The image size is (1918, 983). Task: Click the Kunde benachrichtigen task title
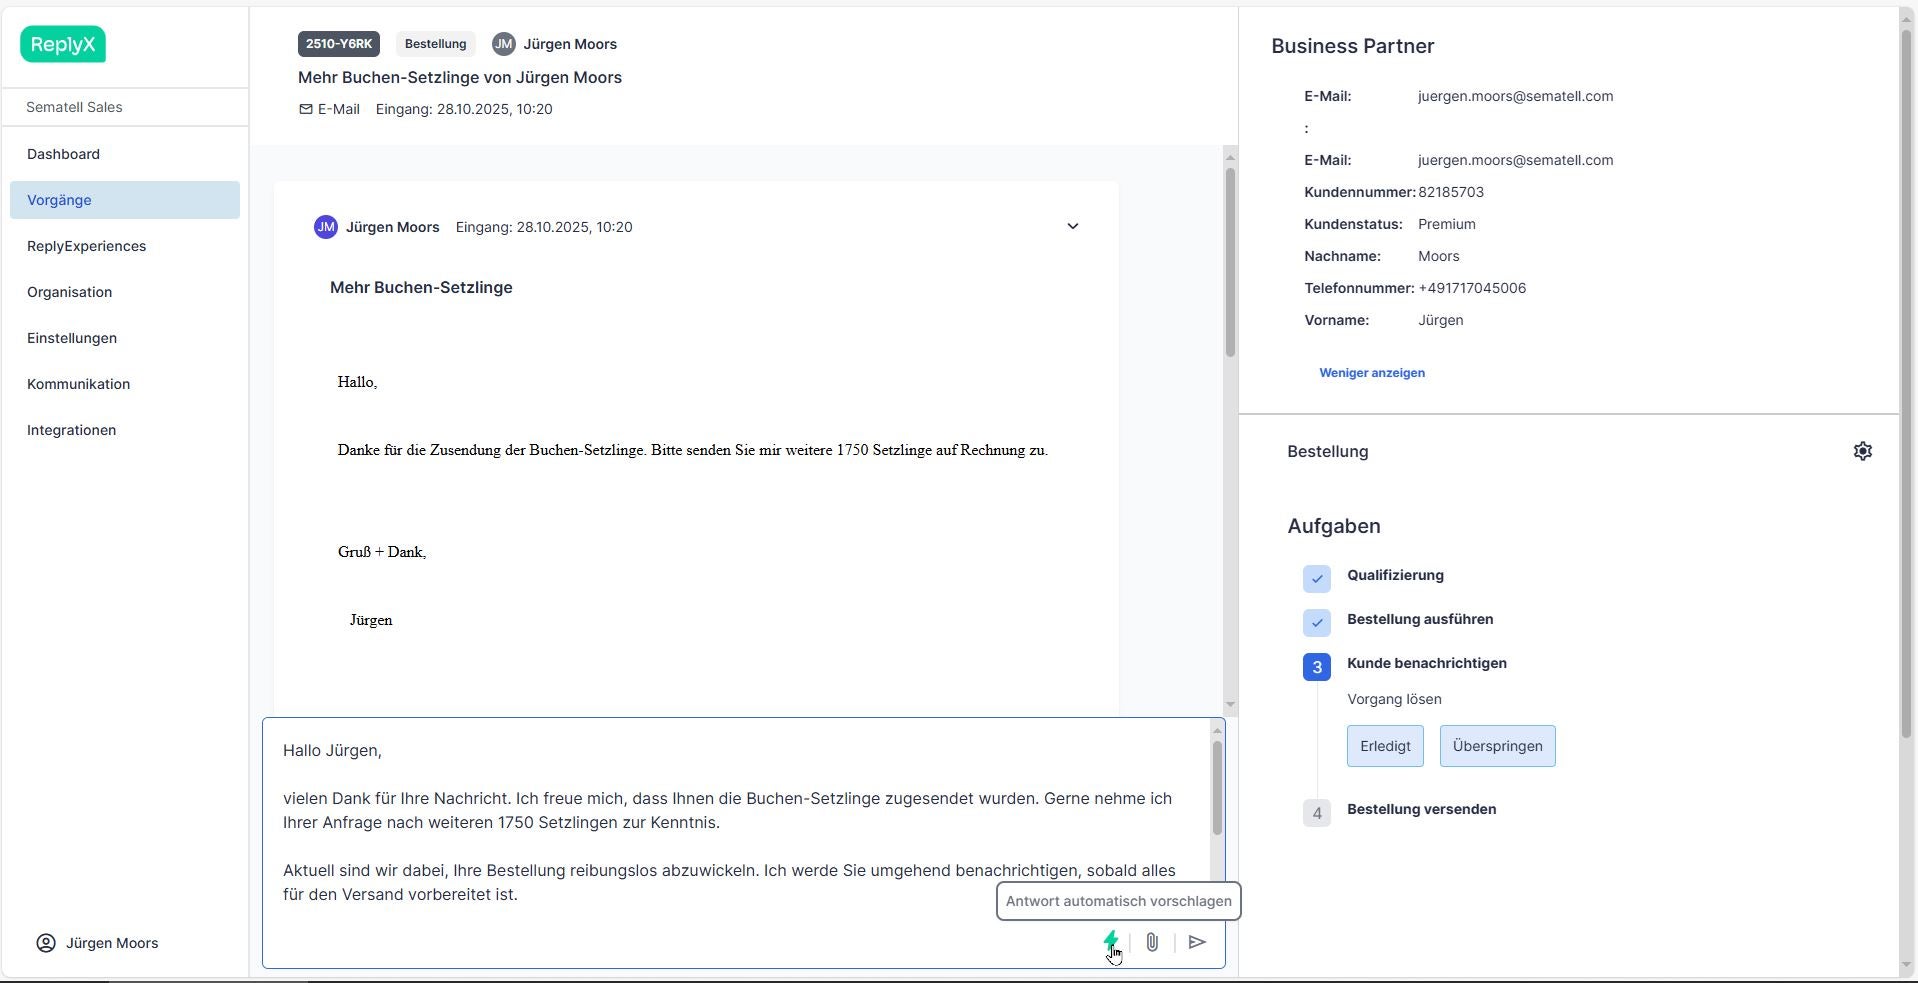(x=1427, y=663)
